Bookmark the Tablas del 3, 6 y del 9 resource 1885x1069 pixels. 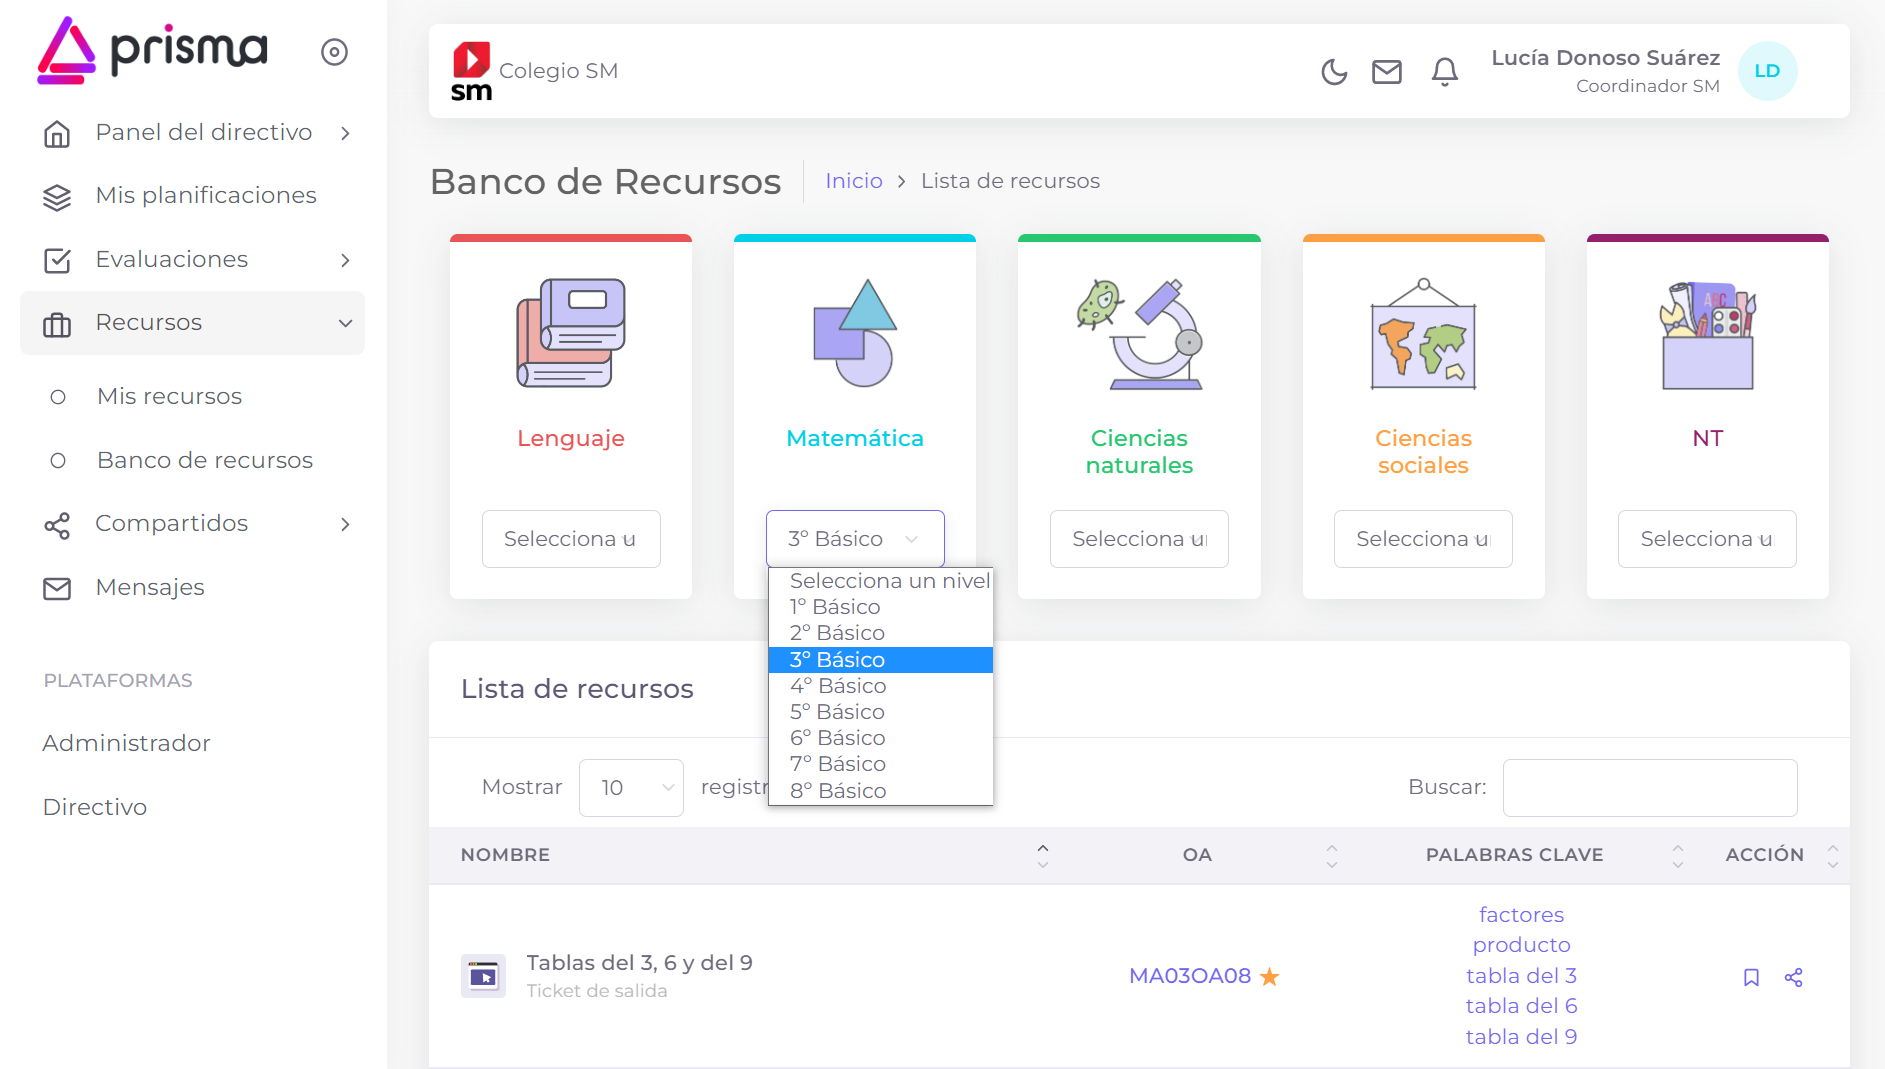tap(1751, 977)
